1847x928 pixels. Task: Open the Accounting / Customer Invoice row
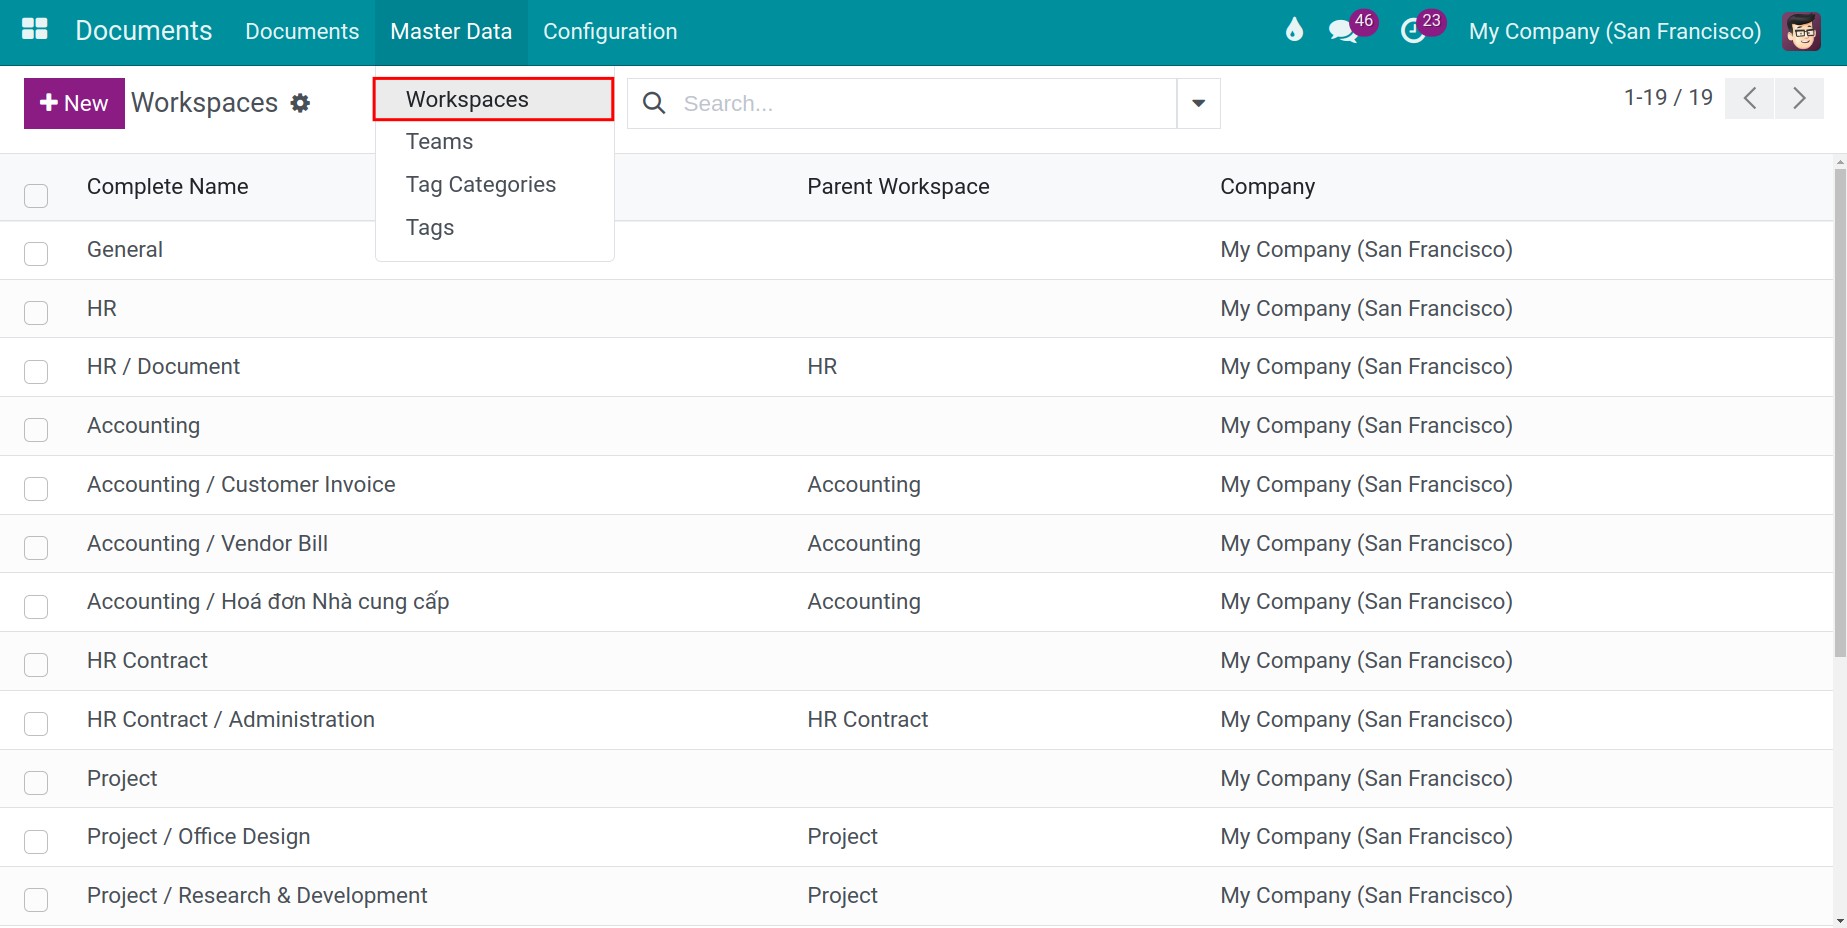(916, 485)
